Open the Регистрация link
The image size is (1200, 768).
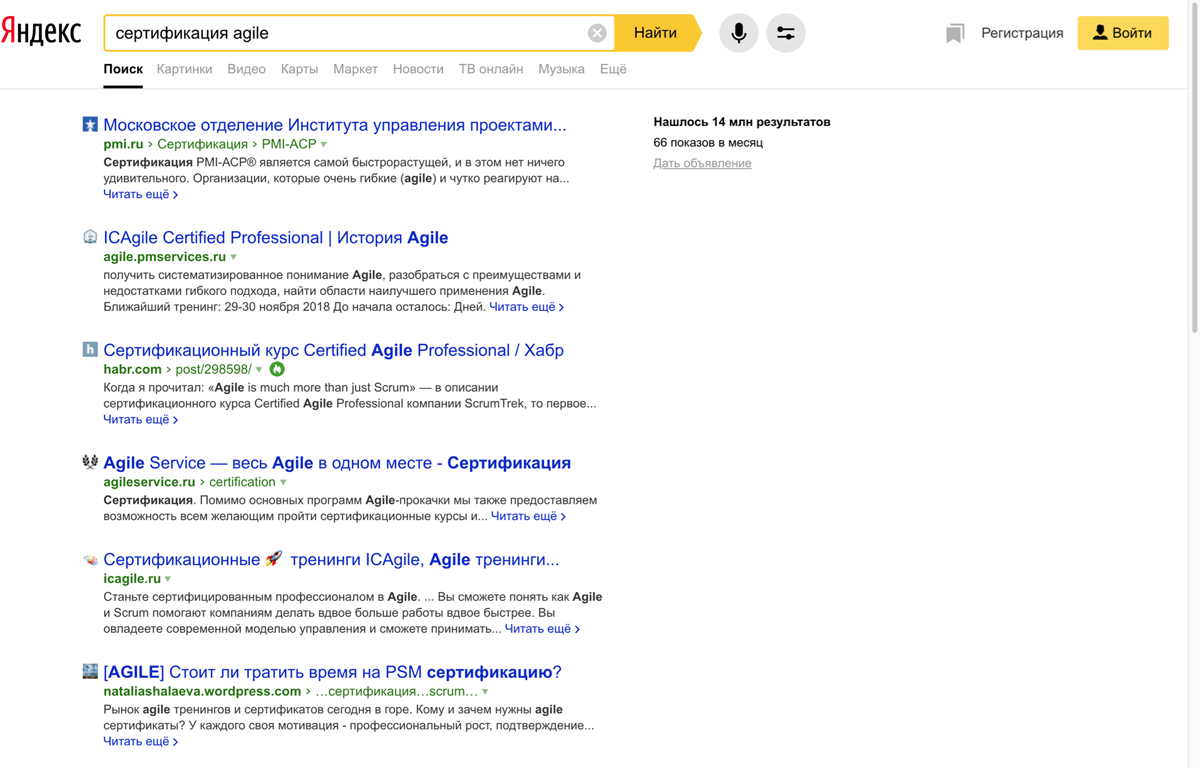tap(1022, 33)
